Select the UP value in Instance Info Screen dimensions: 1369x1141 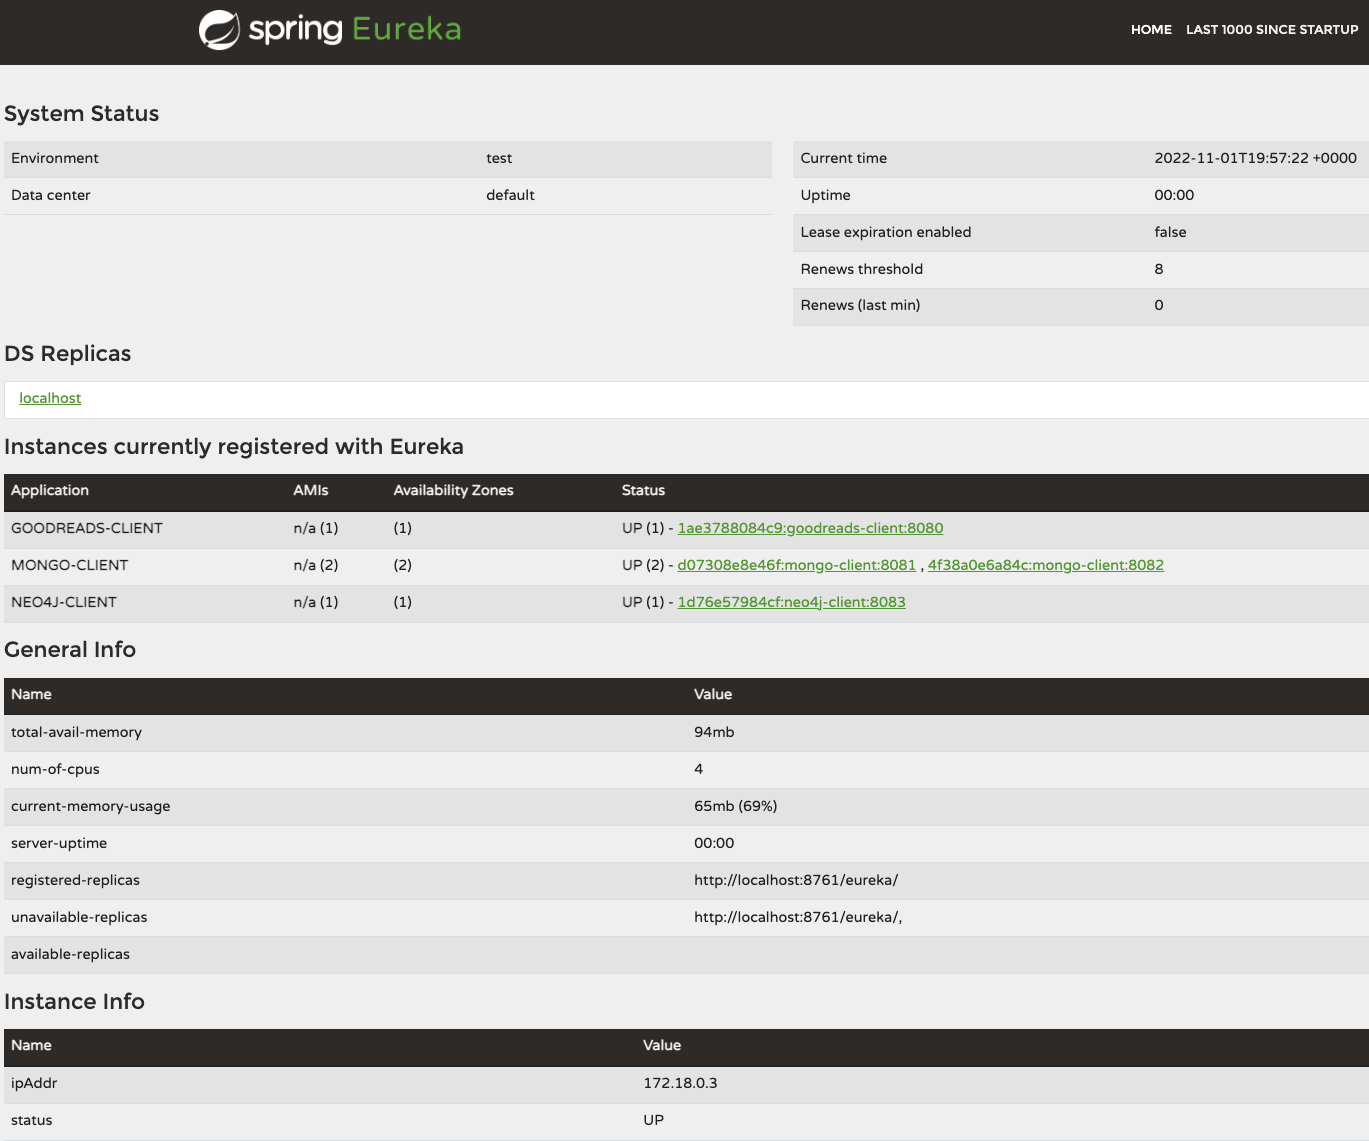(654, 1120)
